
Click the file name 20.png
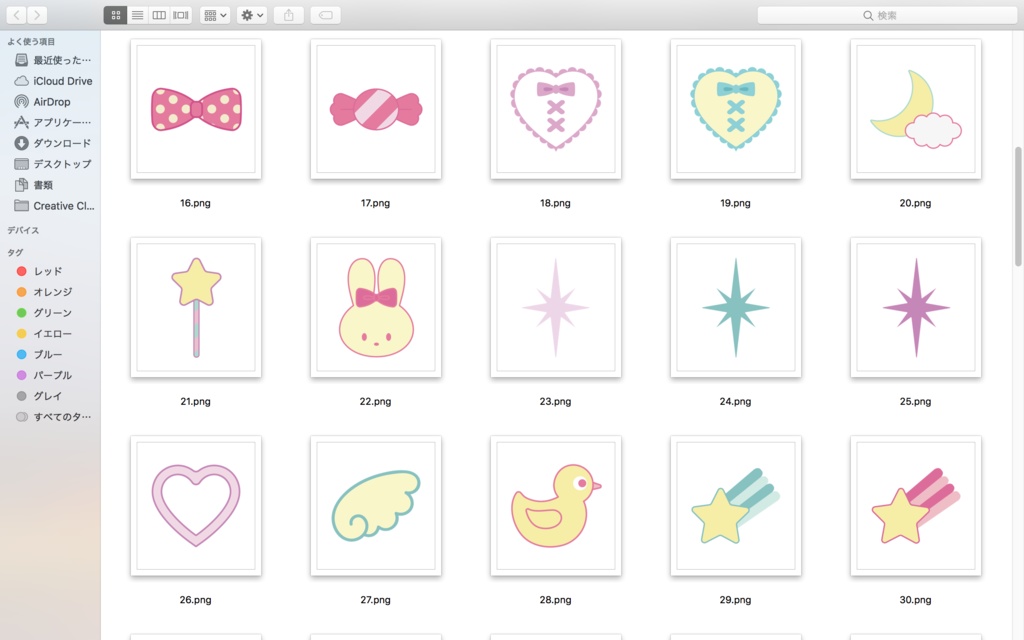pos(915,203)
